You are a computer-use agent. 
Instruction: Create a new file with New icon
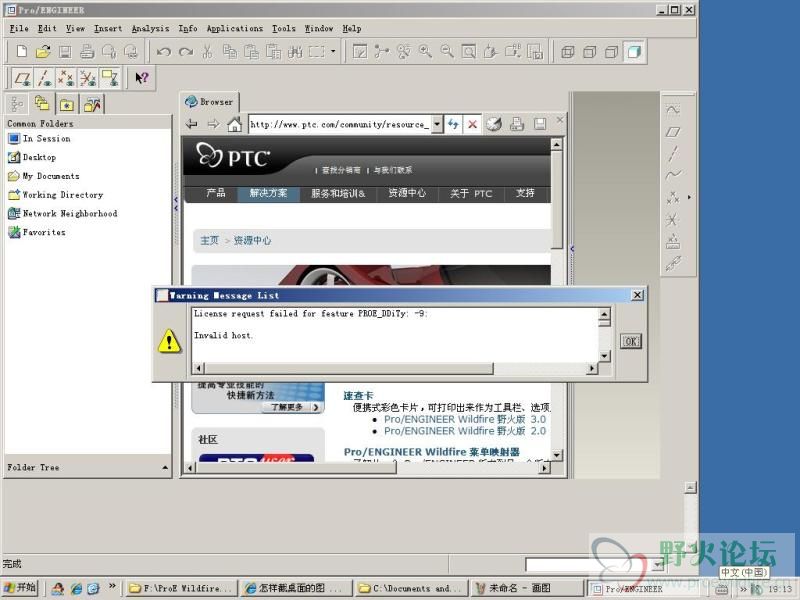click(21, 52)
